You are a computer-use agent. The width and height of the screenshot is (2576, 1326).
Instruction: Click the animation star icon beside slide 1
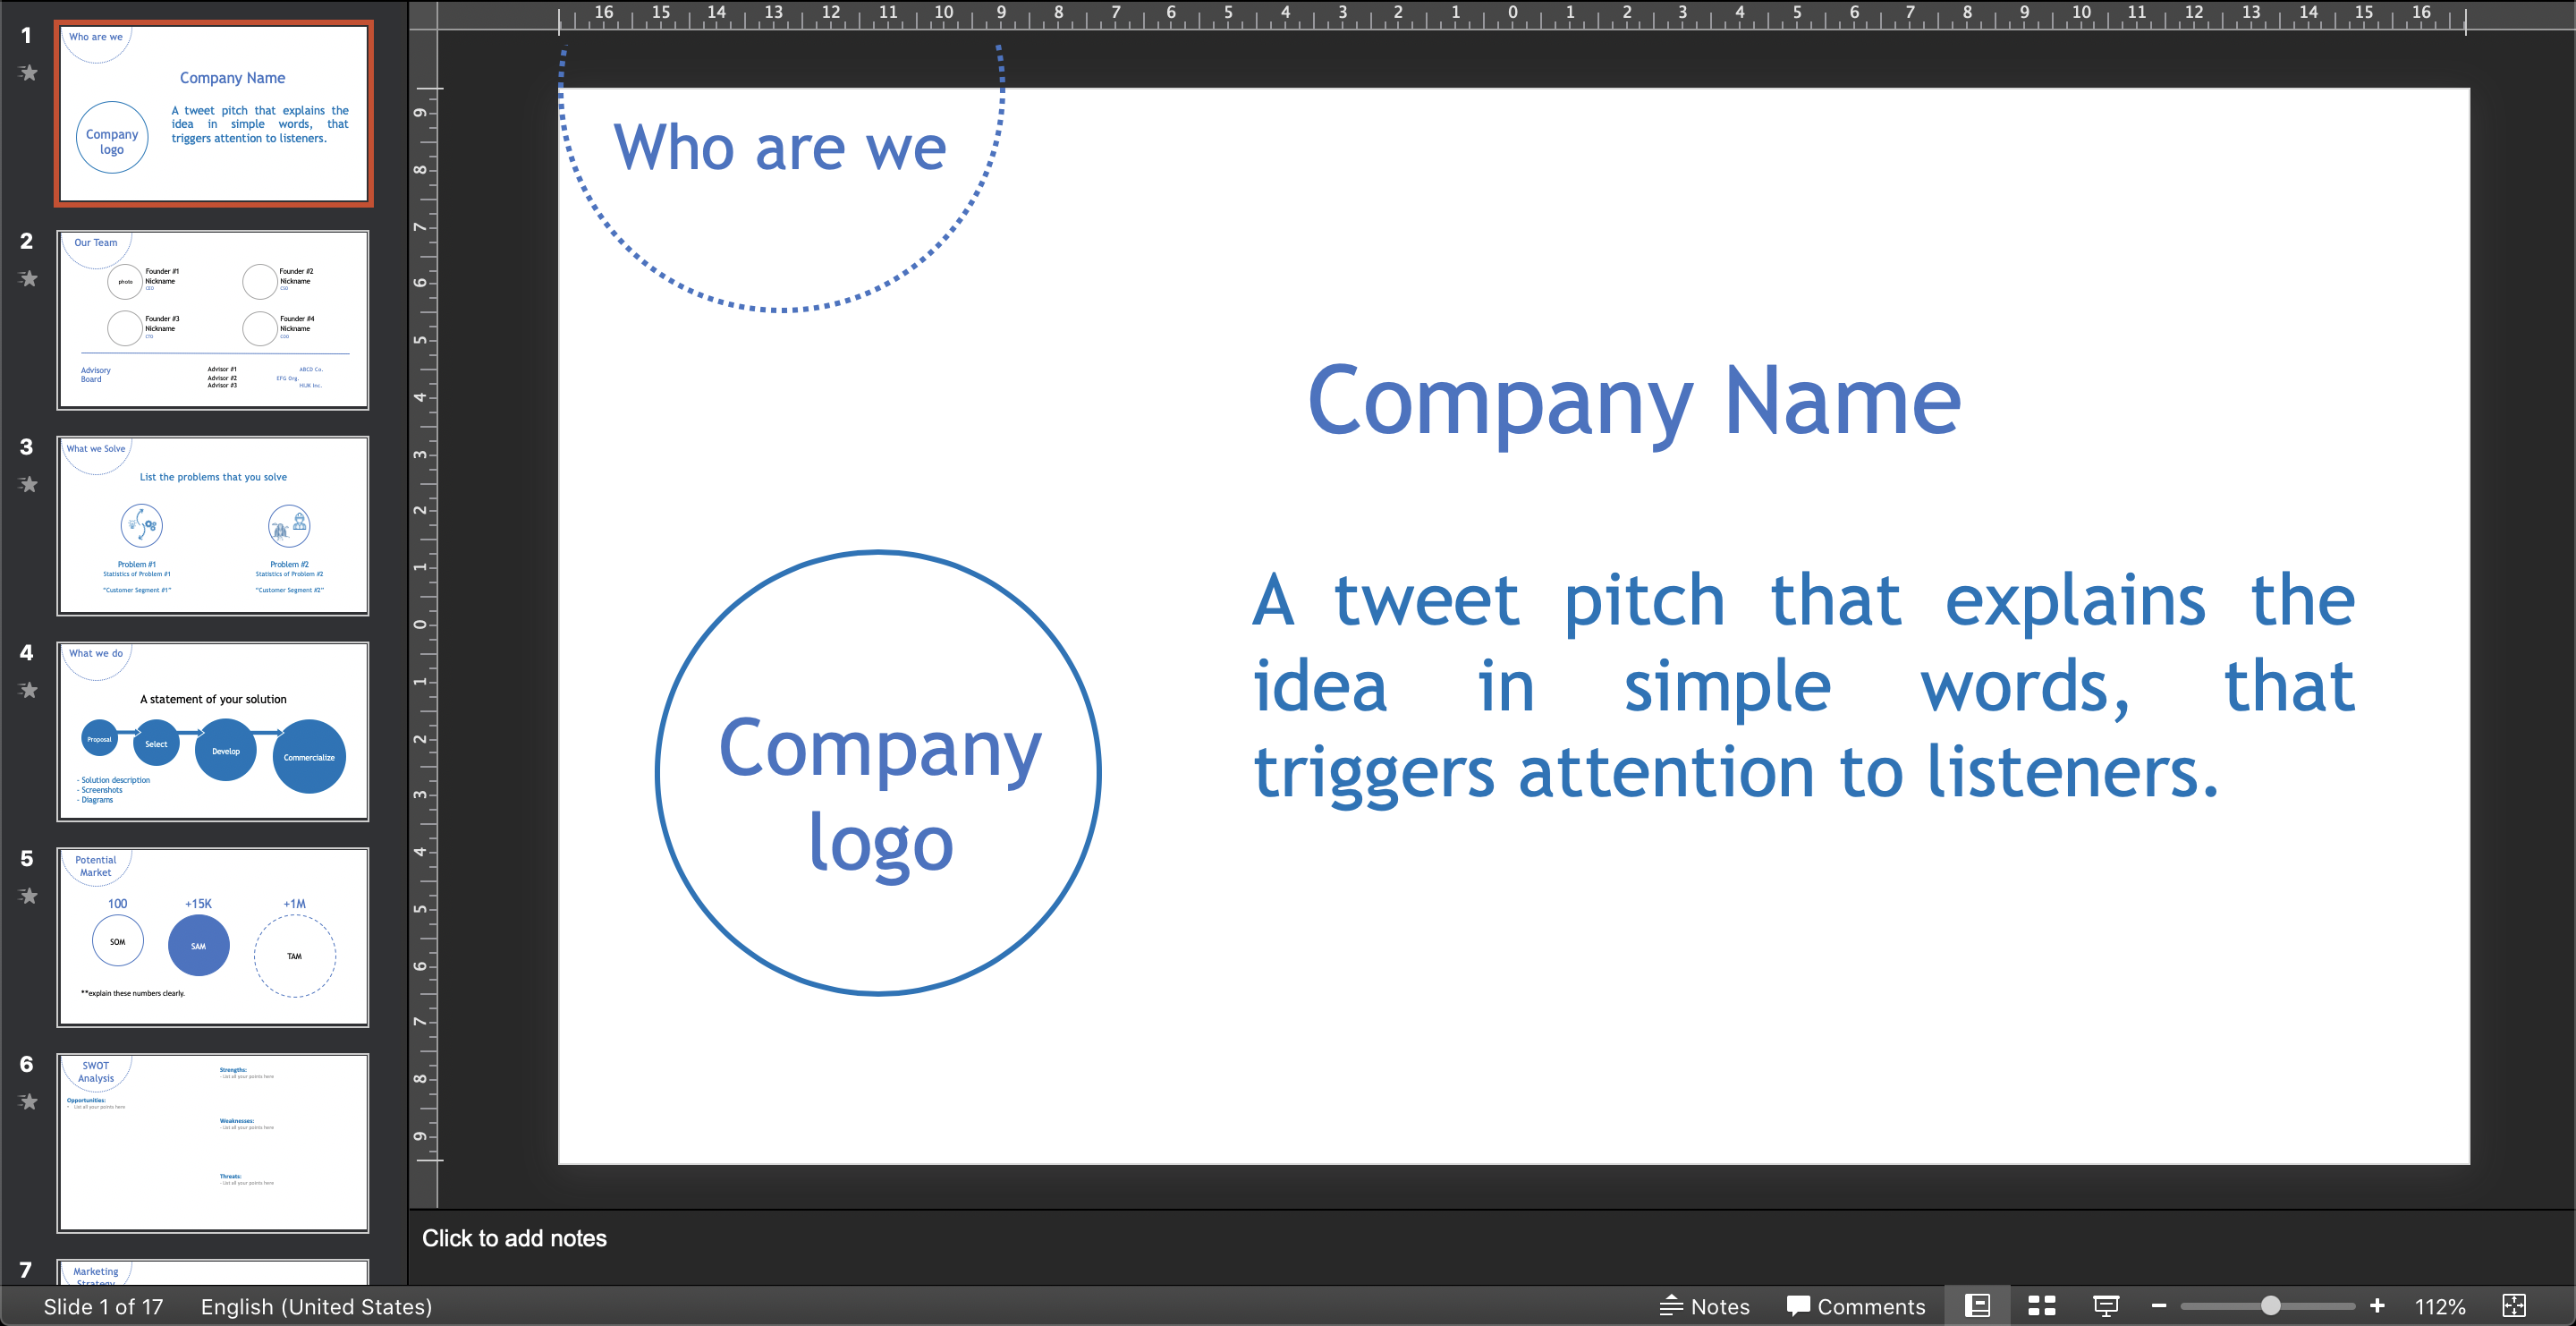(x=28, y=72)
